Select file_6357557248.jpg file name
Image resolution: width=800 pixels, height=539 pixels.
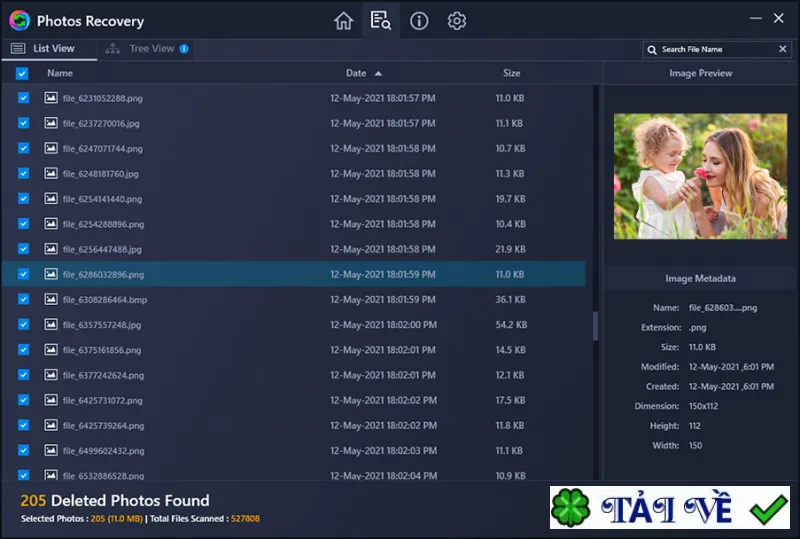tap(102, 325)
